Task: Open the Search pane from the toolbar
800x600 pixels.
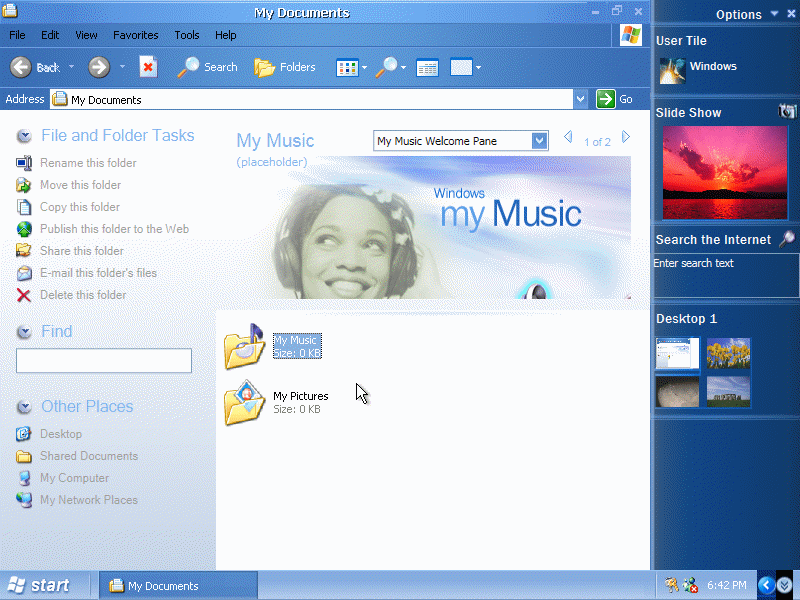Action: pyautogui.click(x=207, y=67)
